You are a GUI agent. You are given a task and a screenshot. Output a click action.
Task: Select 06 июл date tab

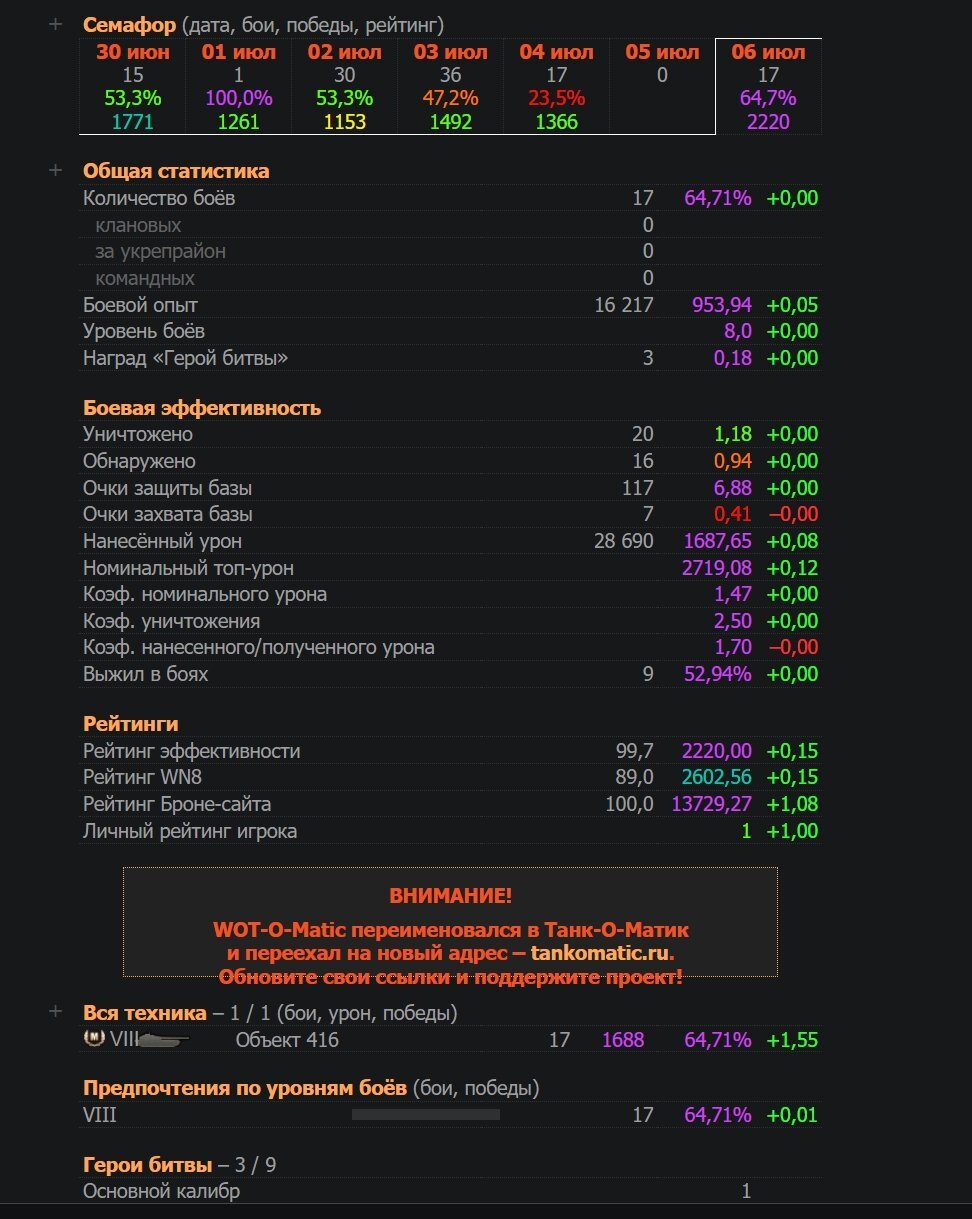click(768, 87)
